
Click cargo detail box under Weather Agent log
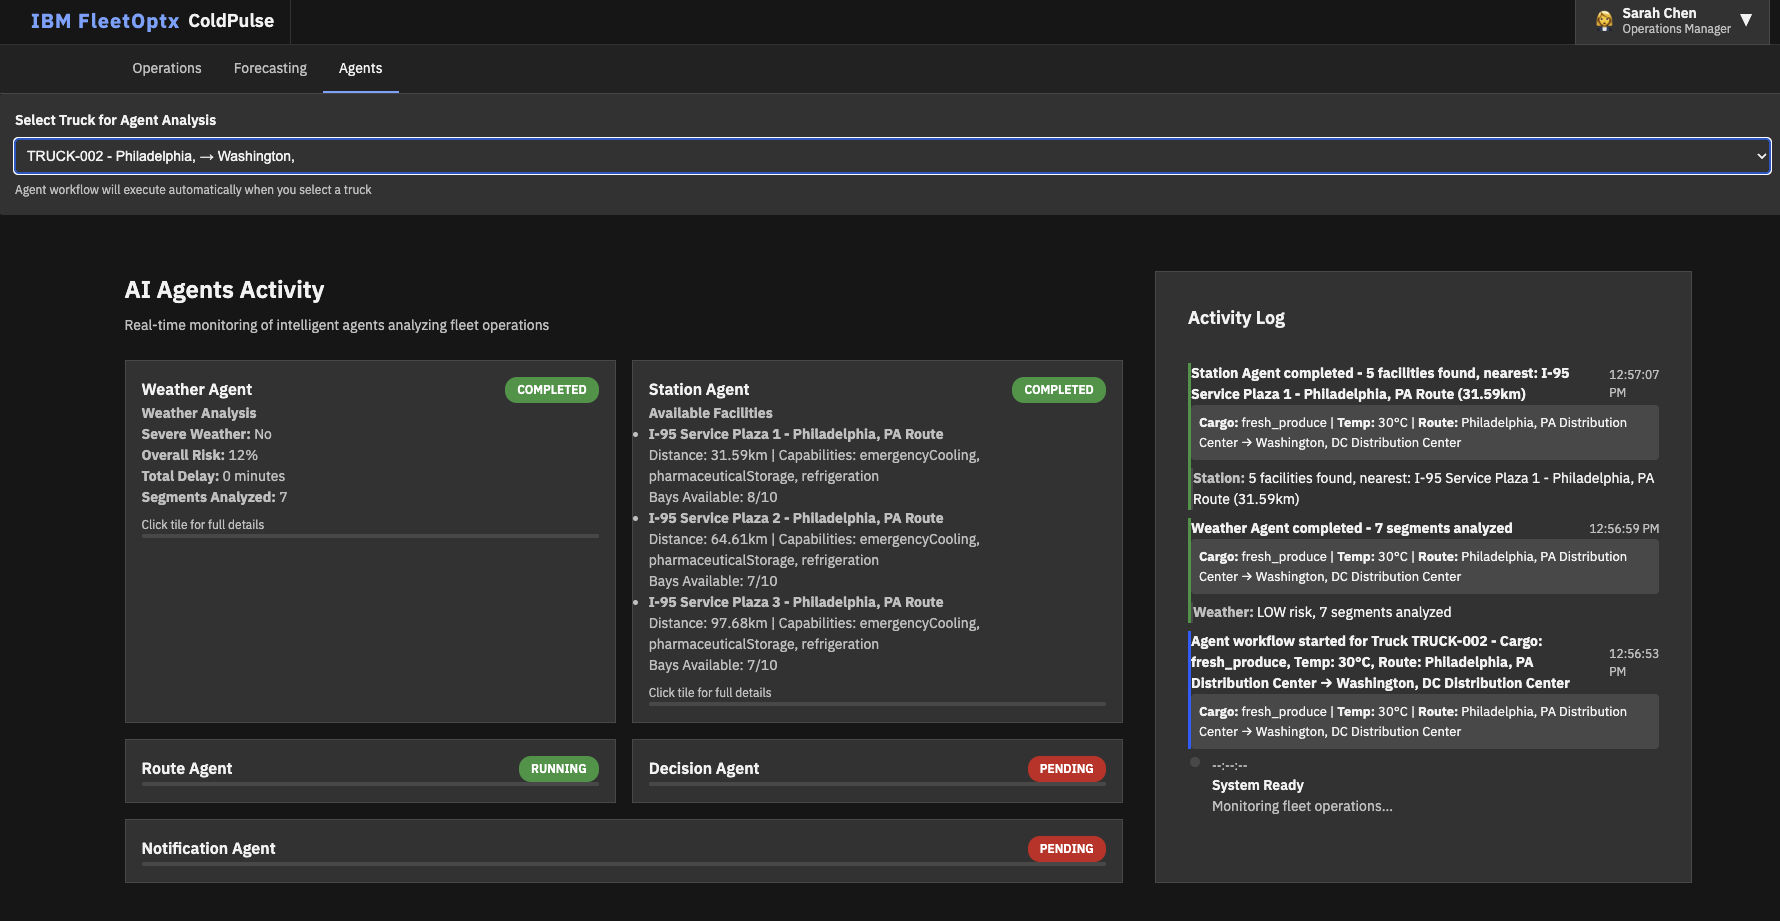tap(1424, 567)
